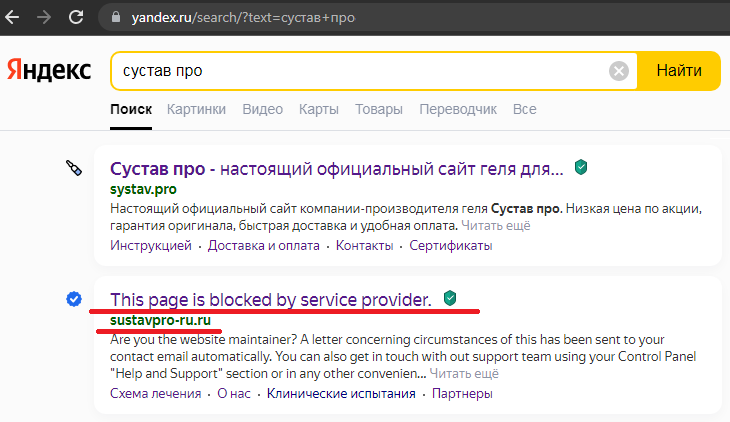
Task: Clear the search query with the X icon
Action: pyautogui.click(x=619, y=71)
